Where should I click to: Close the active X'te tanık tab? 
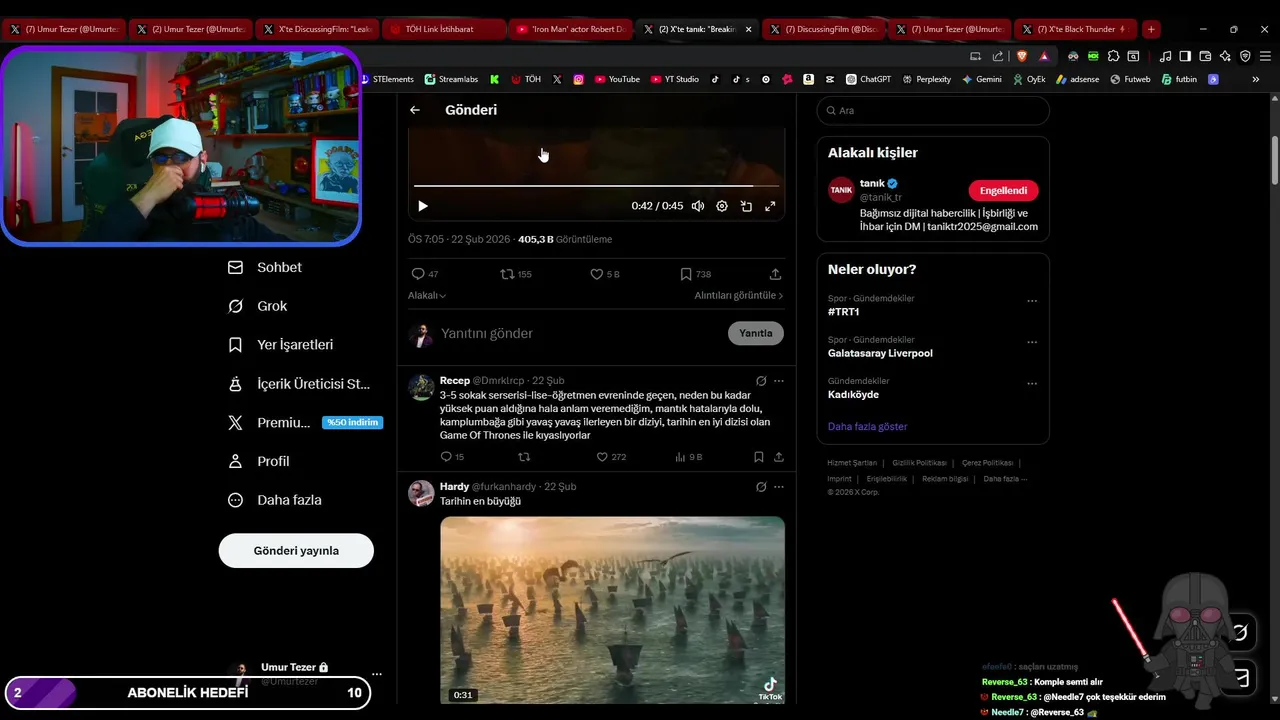point(748,29)
